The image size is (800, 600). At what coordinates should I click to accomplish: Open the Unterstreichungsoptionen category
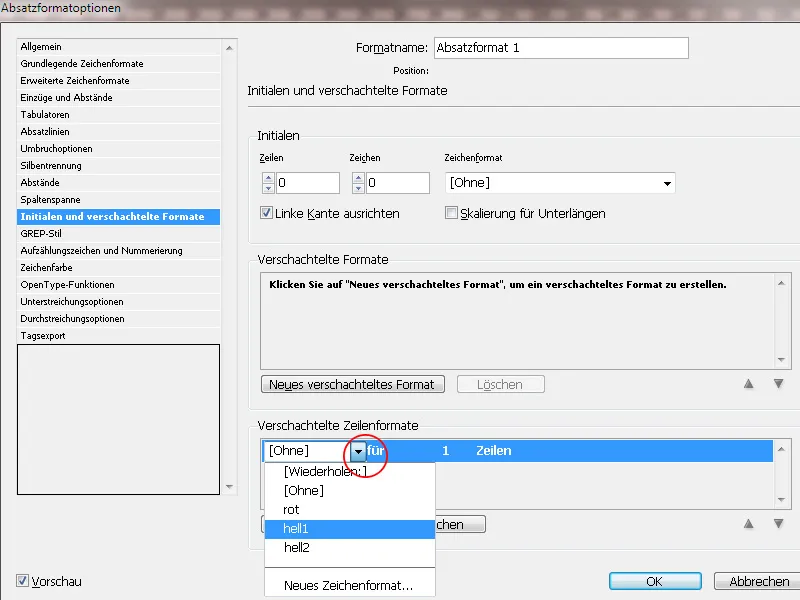click(x=118, y=302)
